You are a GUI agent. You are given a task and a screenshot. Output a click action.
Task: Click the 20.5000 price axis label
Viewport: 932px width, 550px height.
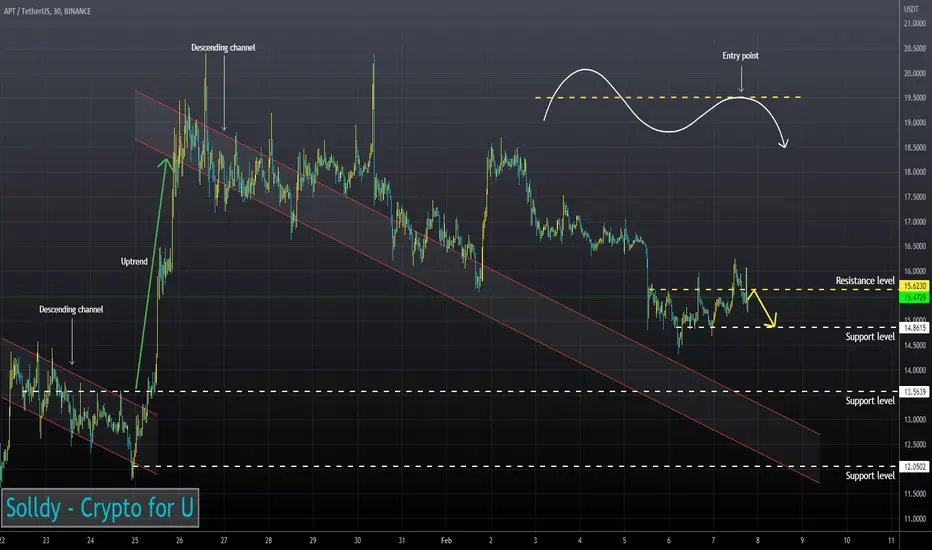coord(915,49)
